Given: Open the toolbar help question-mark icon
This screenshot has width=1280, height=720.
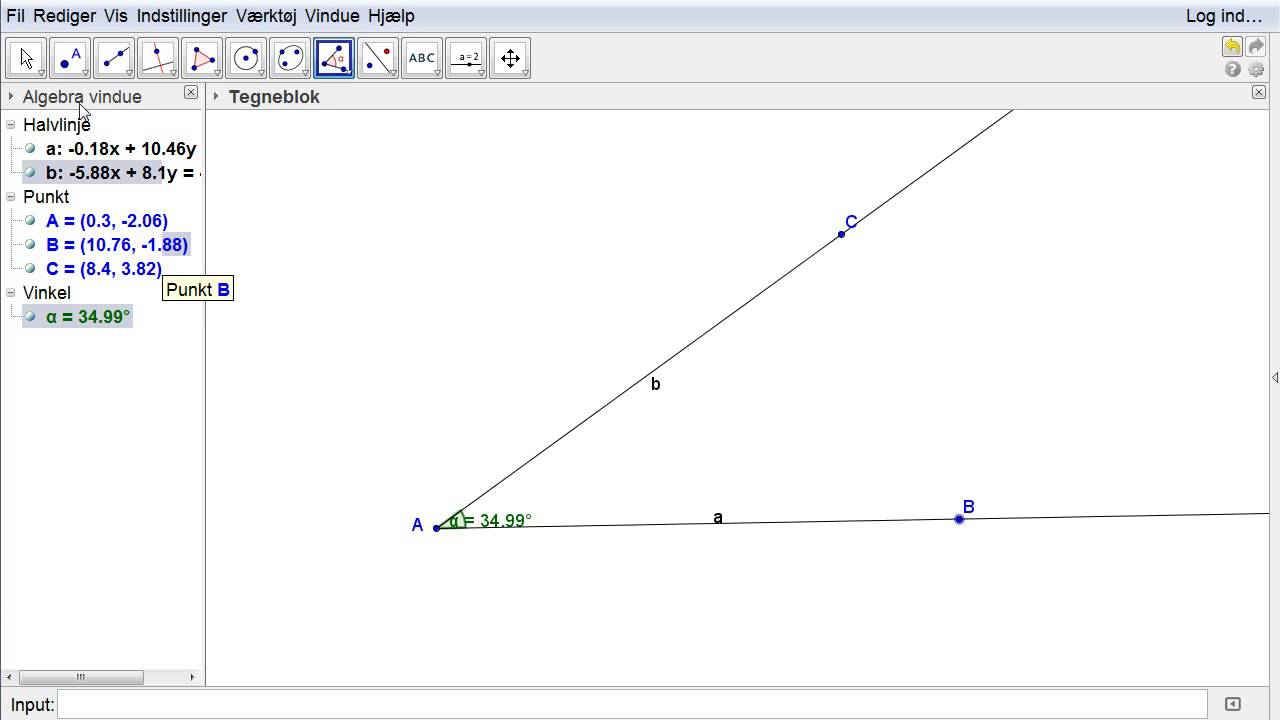Looking at the screenshot, I should (x=1233, y=69).
